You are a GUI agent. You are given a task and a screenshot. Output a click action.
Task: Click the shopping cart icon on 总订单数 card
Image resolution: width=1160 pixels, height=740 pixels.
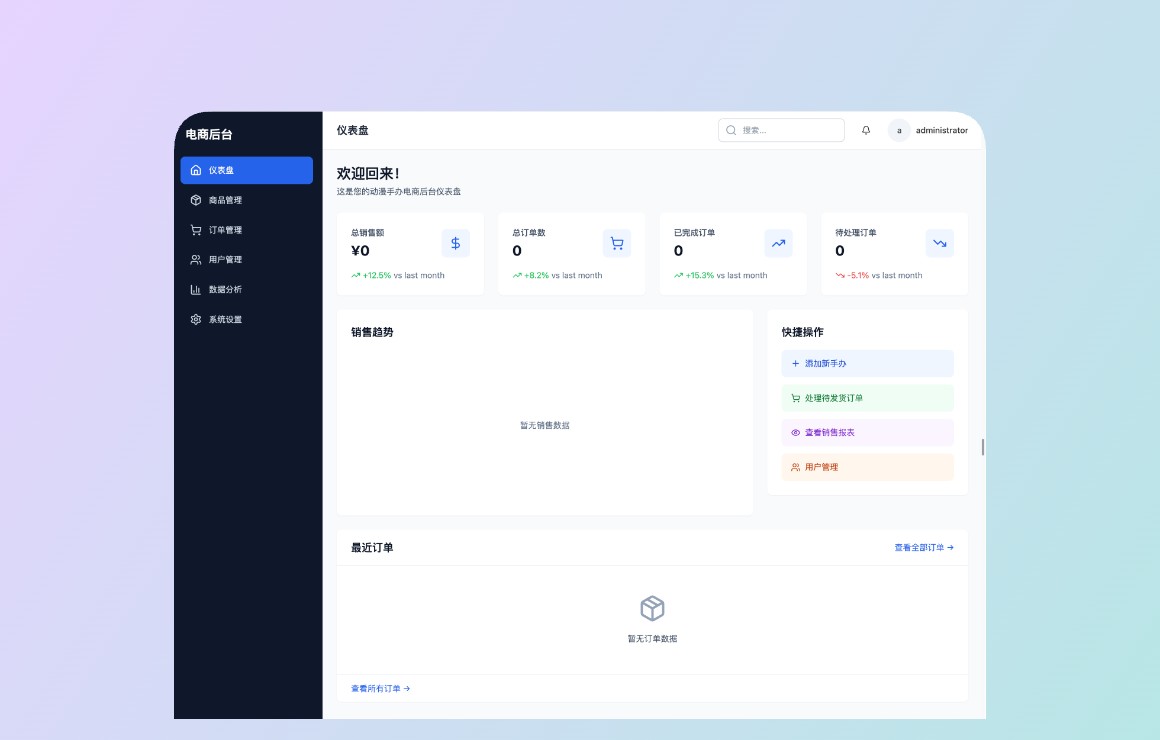tap(617, 243)
